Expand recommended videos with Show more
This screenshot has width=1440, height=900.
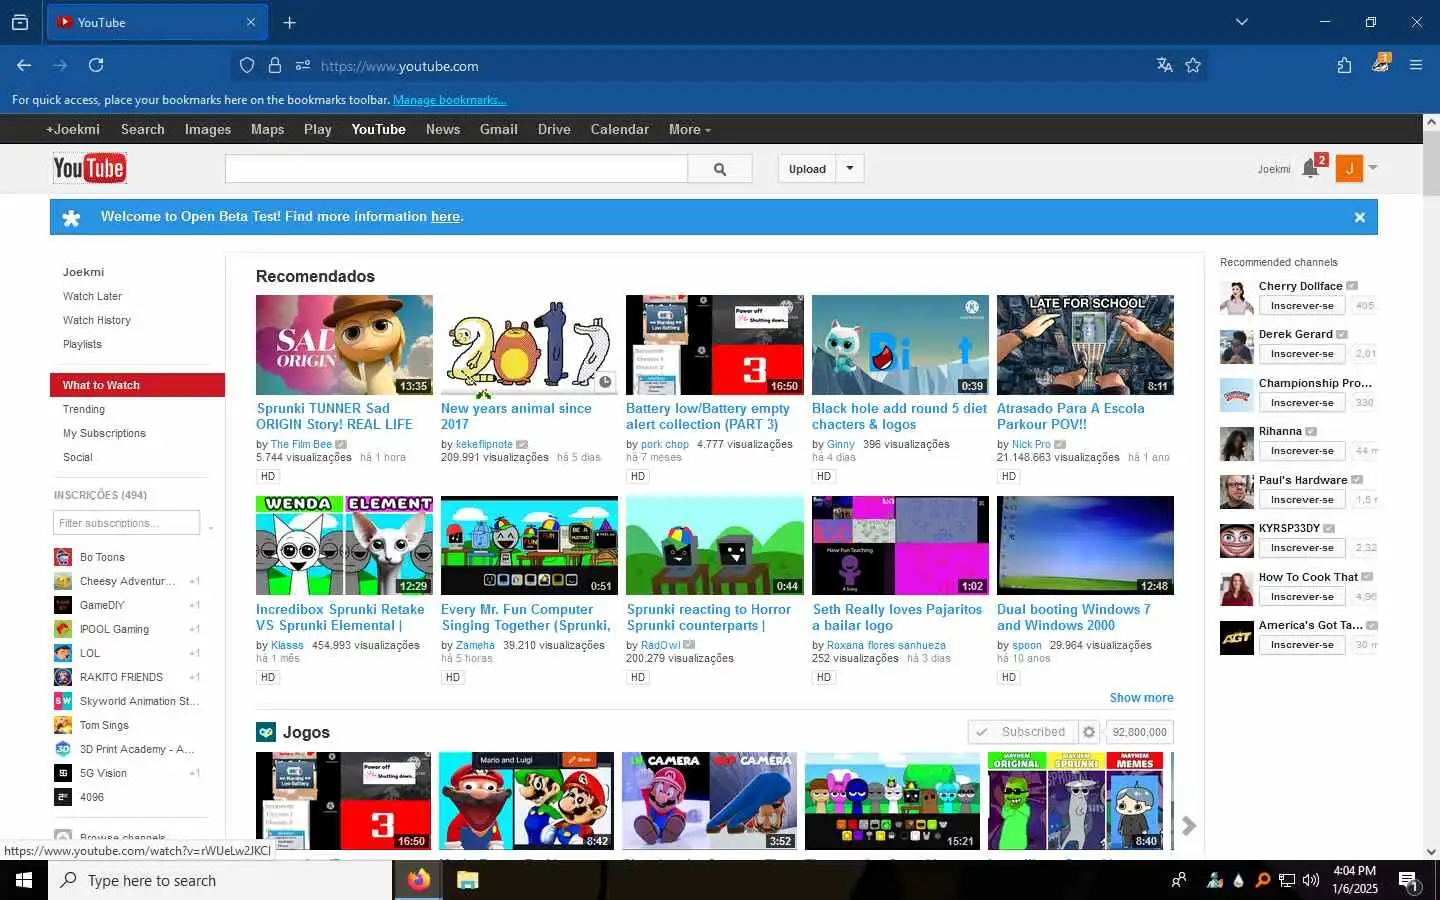1141,698
